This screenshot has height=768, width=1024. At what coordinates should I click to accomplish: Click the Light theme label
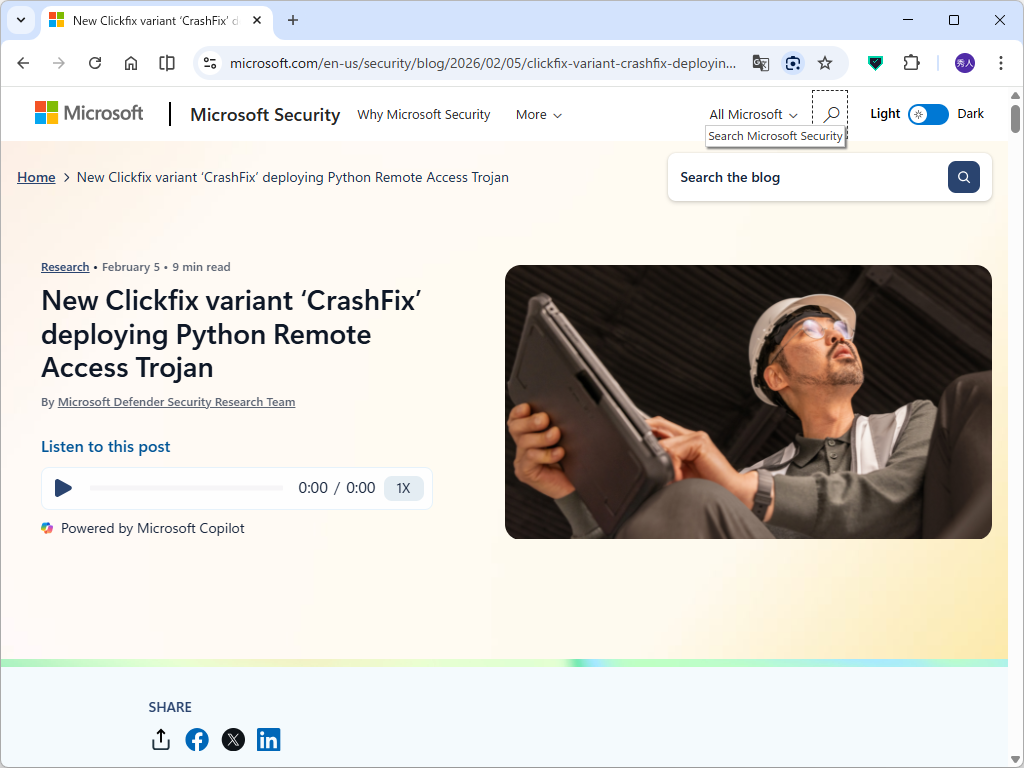pyautogui.click(x=885, y=114)
